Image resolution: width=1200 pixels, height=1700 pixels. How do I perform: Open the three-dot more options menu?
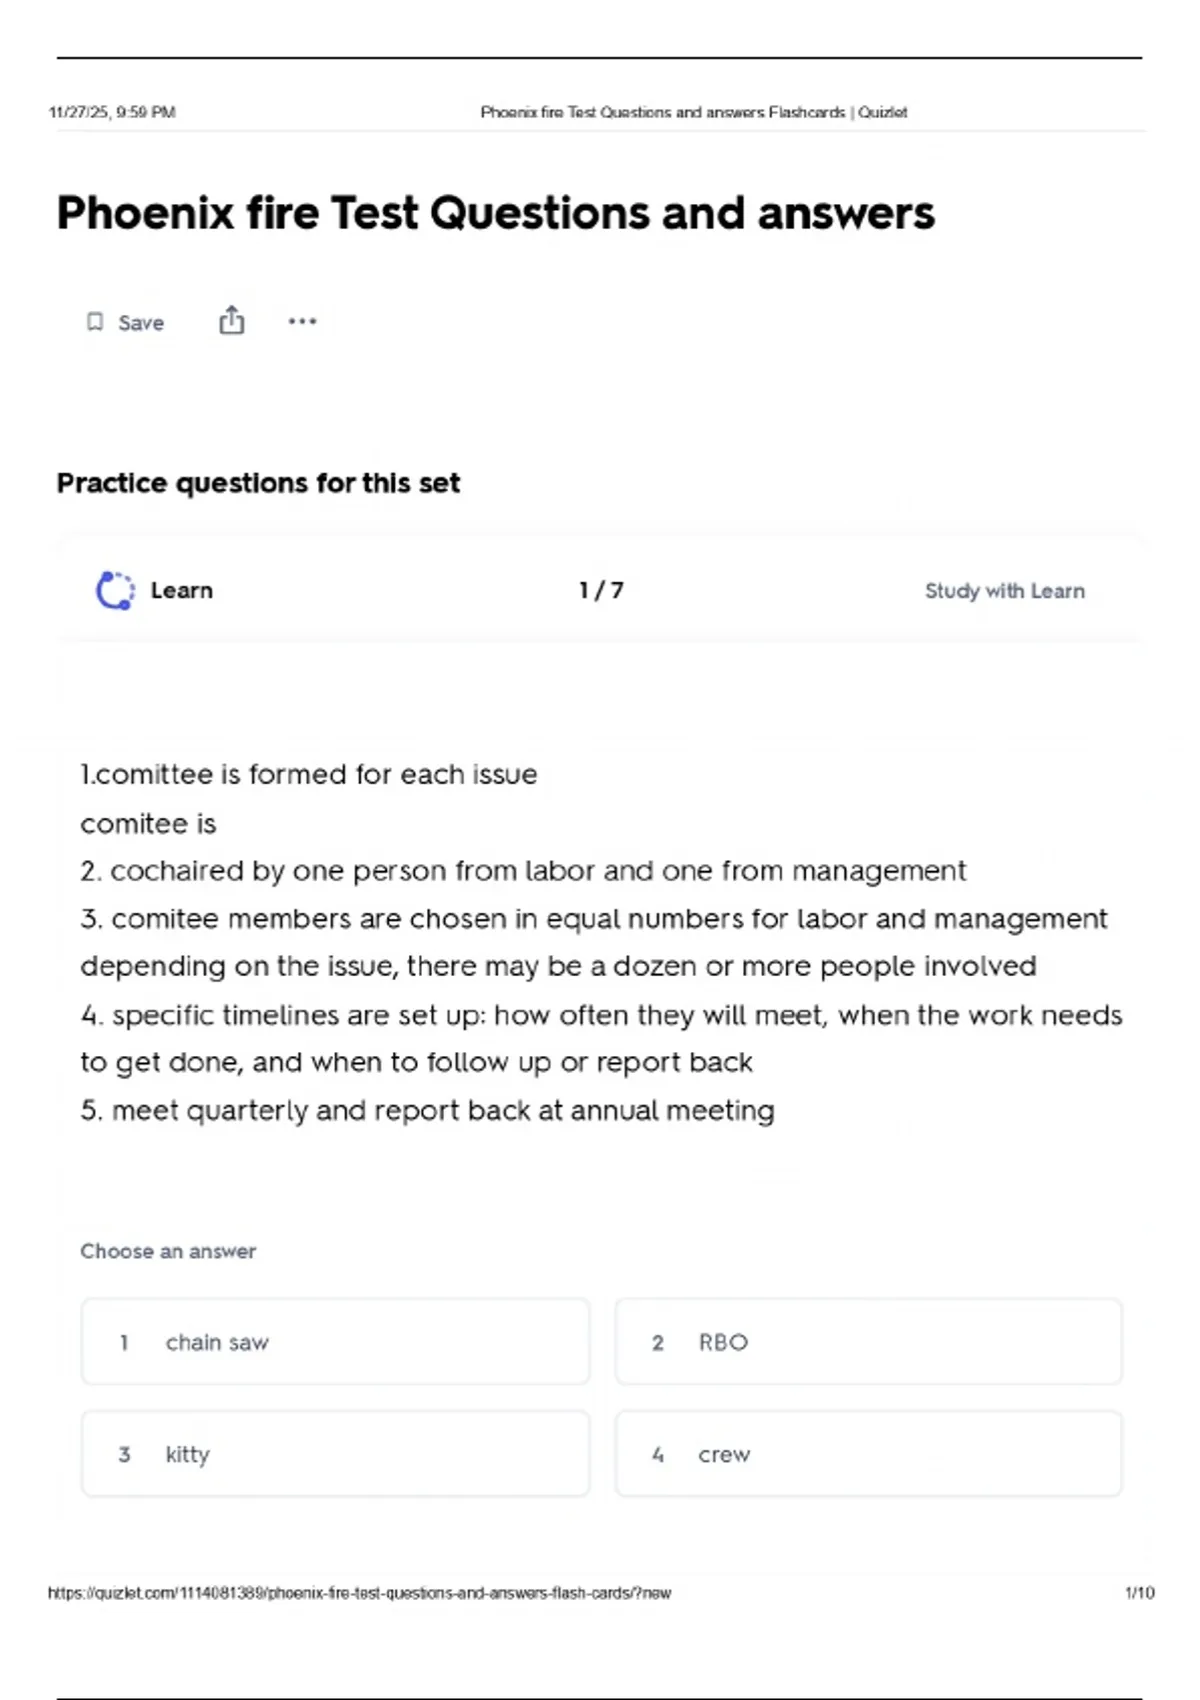click(302, 321)
